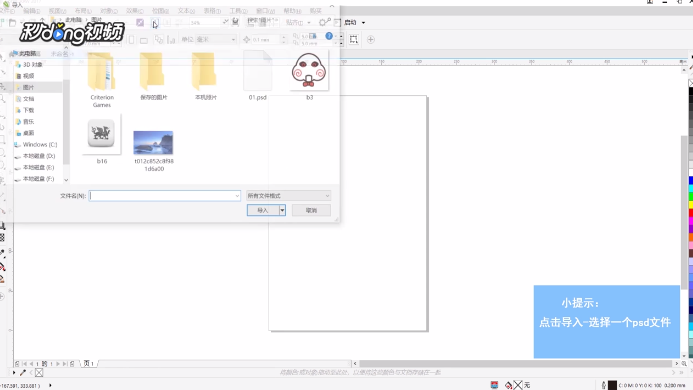
Task: Open 下载 in the navigation pane
Action: tap(28, 110)
